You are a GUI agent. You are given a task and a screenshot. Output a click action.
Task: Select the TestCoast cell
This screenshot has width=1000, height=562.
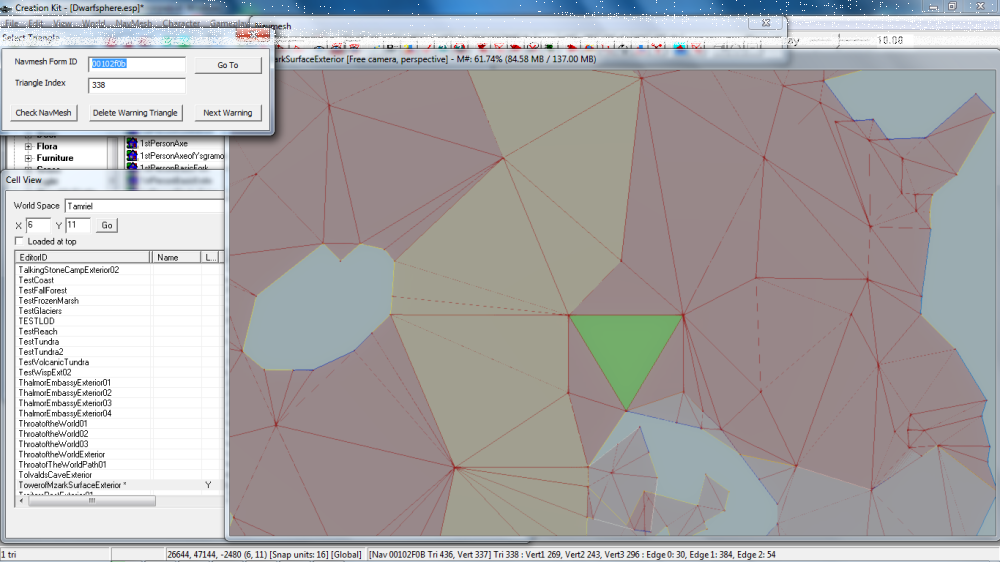coord(36,280)
